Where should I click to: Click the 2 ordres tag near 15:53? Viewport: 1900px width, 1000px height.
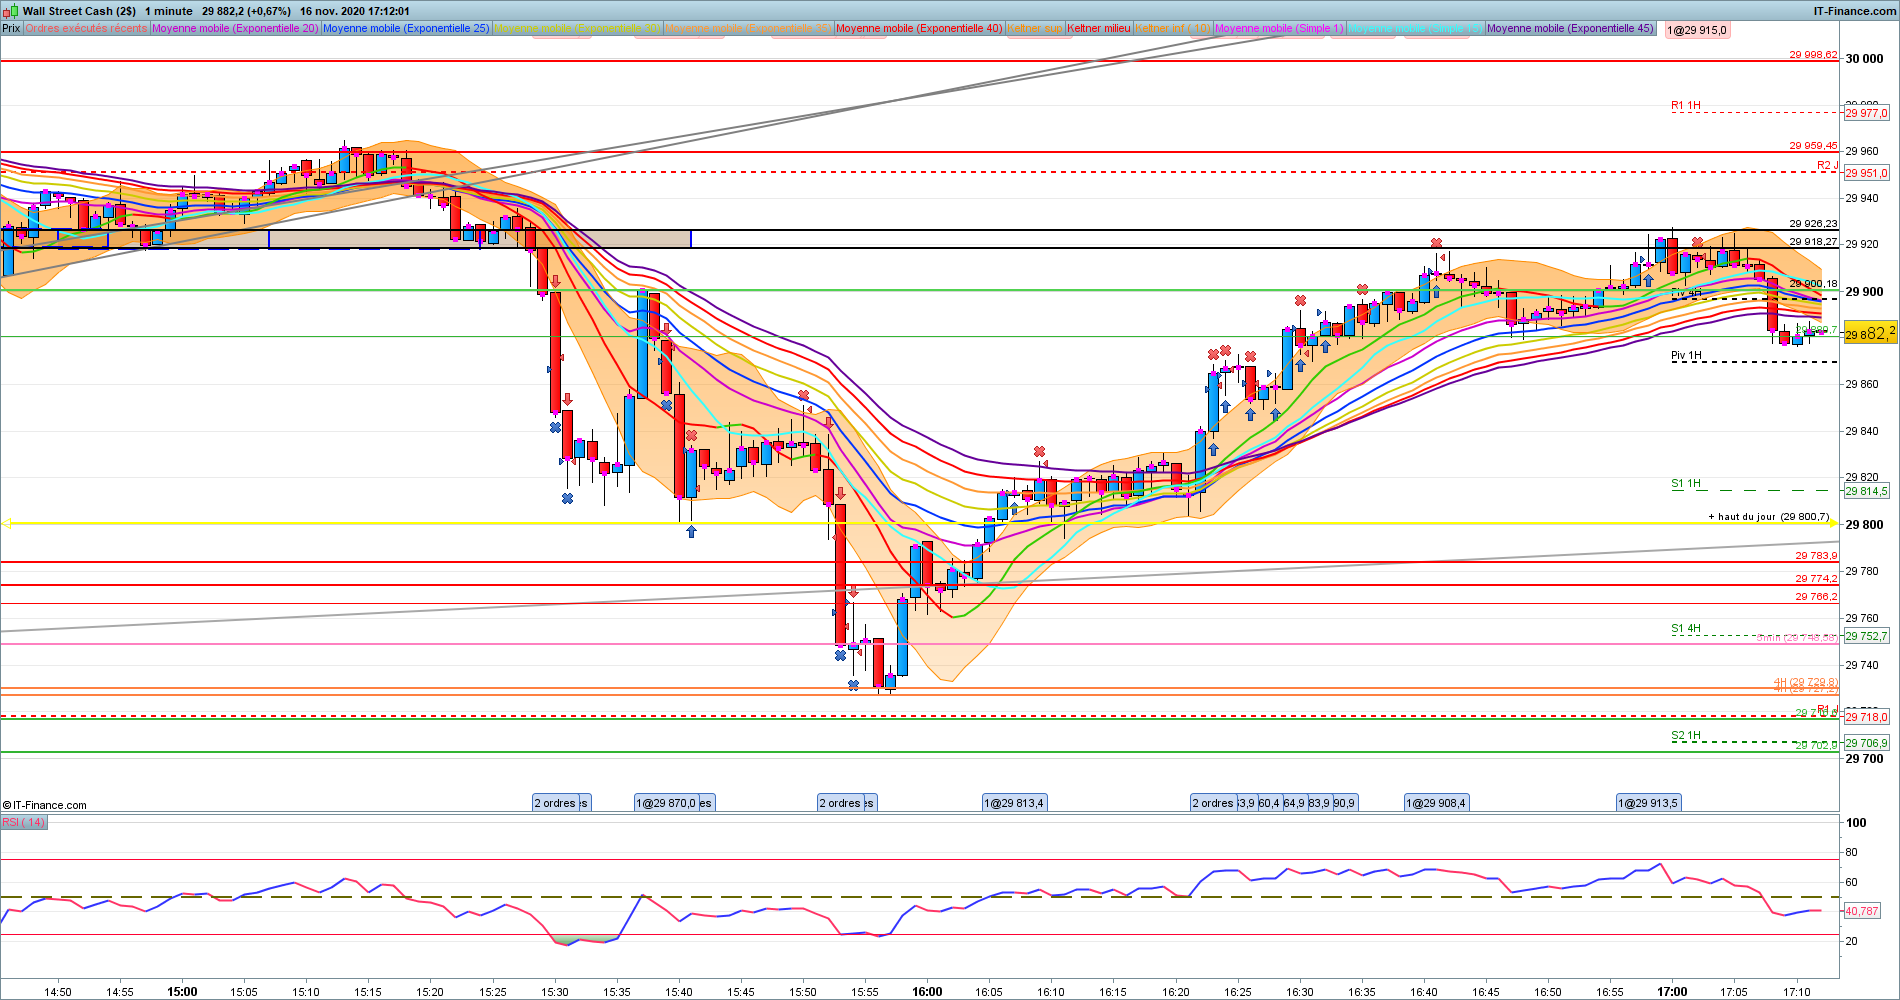point(840,803)
